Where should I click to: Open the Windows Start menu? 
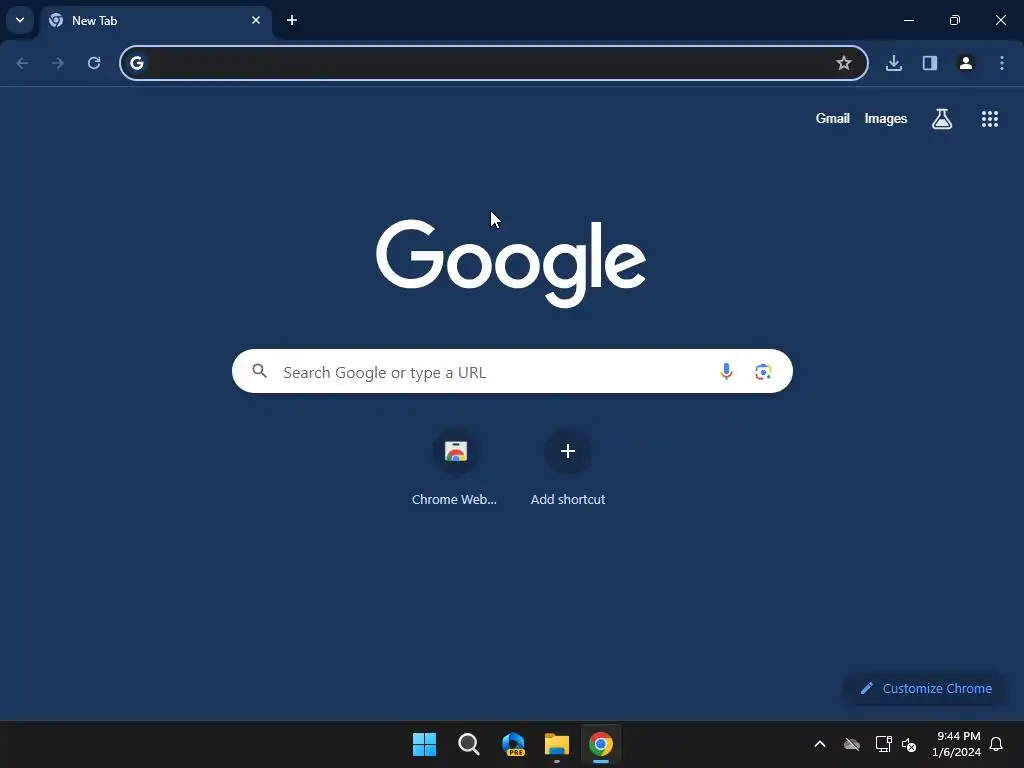(424, 744)
